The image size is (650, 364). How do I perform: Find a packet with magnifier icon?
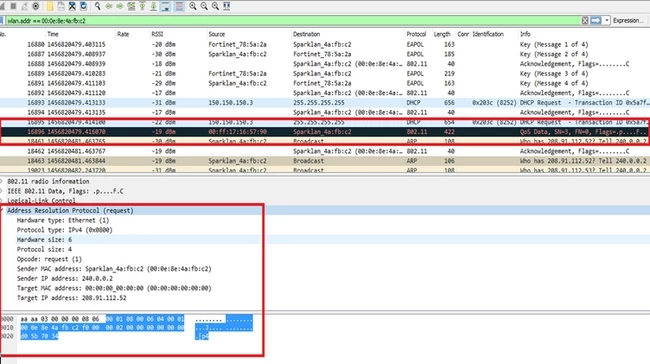[x=98, y=6]
